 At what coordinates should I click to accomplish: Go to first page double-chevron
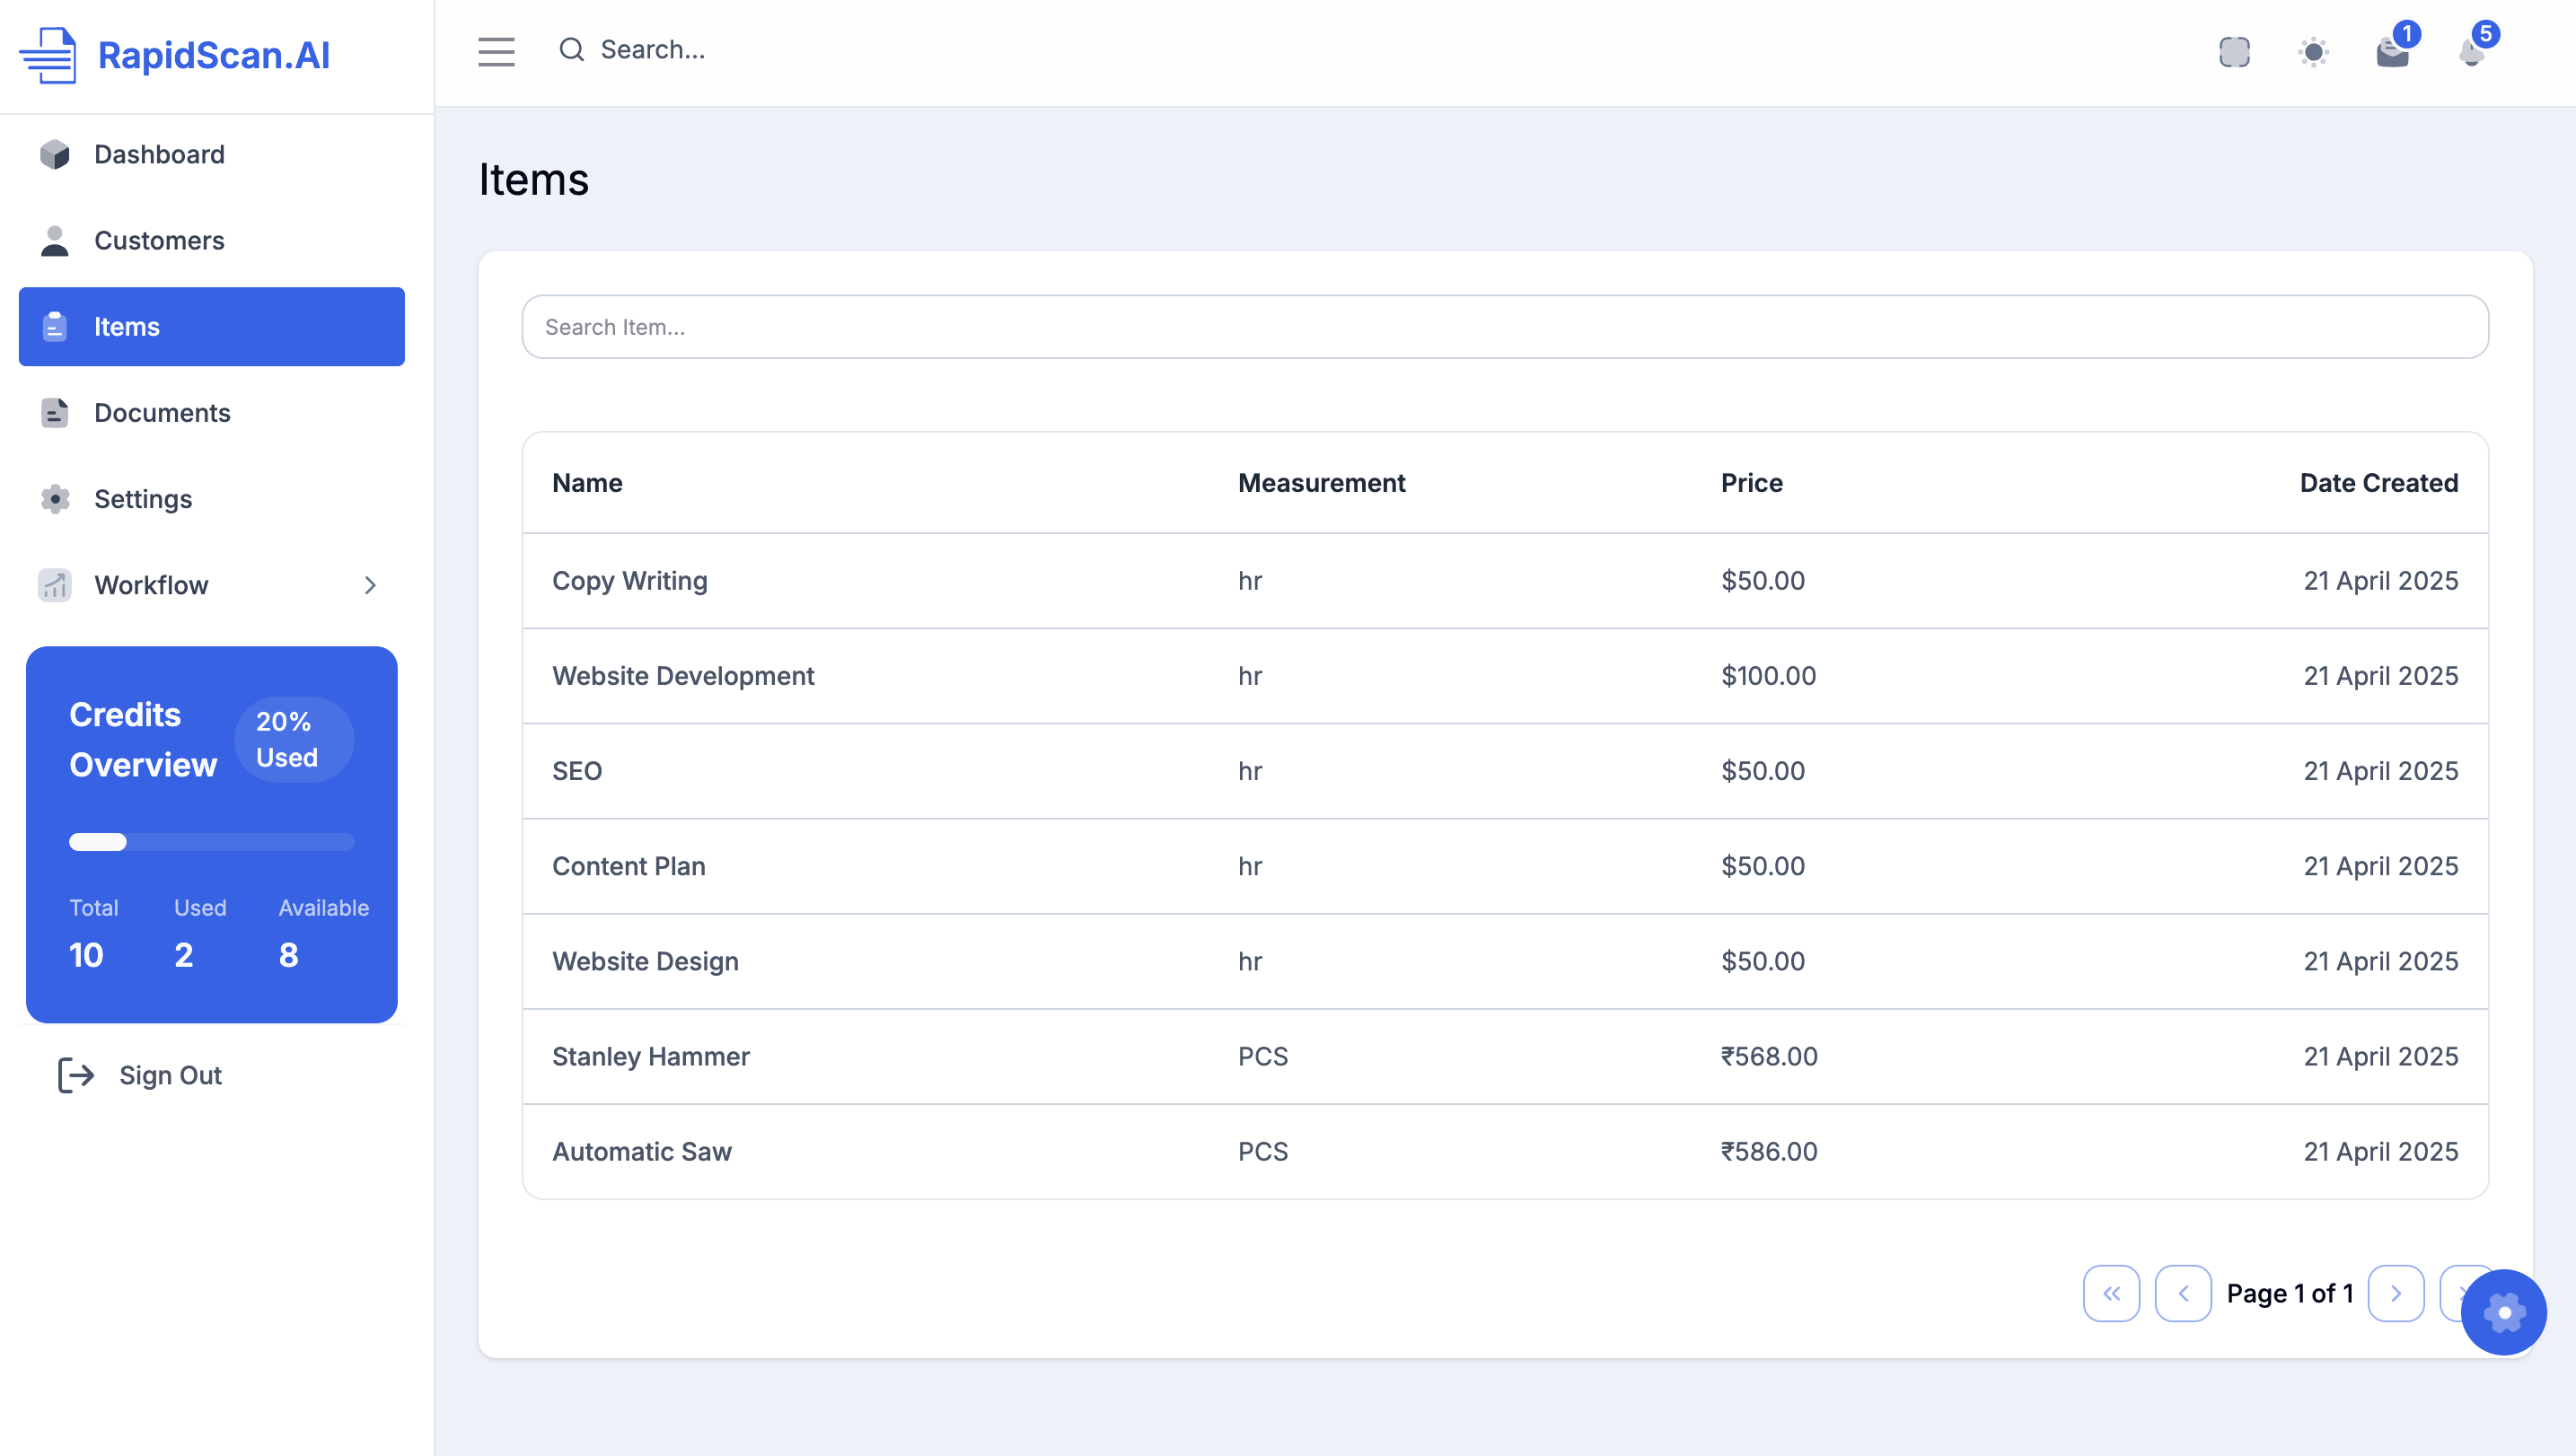[x=2111, y=1293]
